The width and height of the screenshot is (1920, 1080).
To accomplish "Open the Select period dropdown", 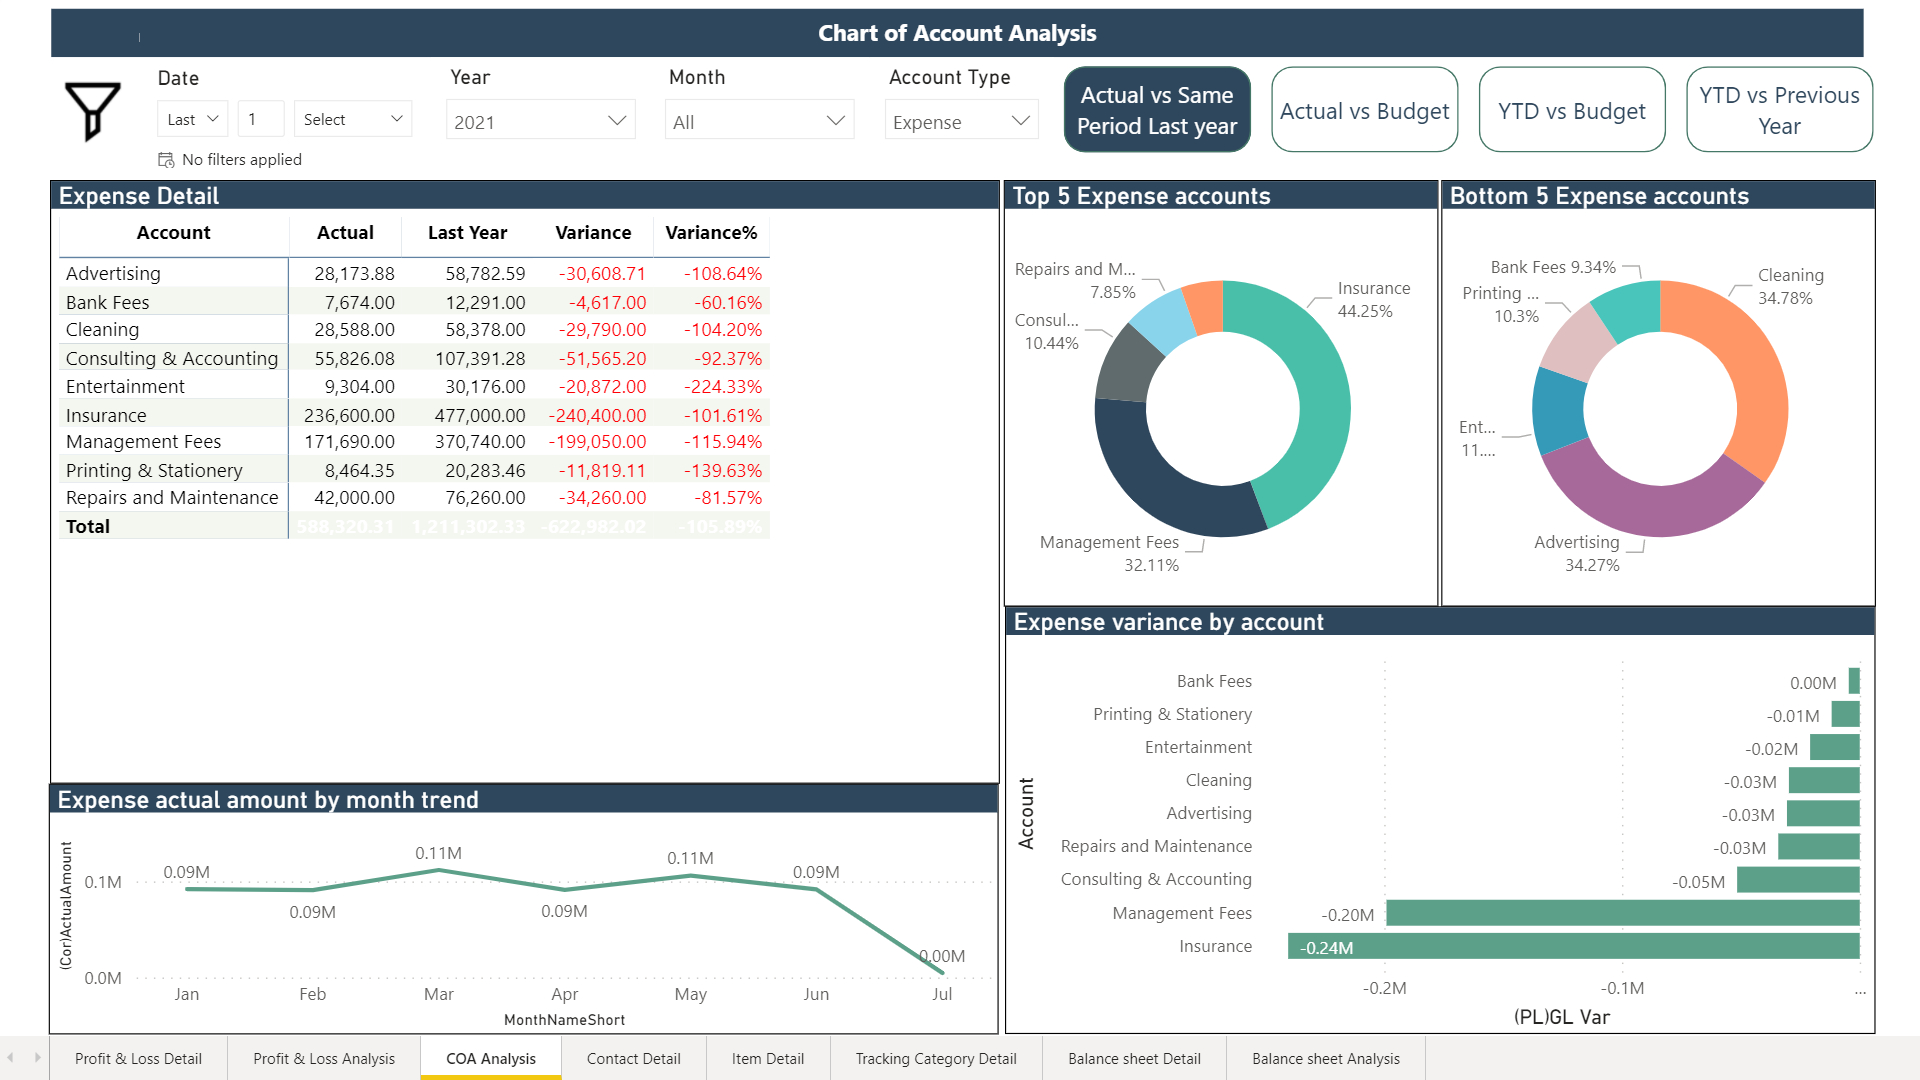I will [353, 119].
